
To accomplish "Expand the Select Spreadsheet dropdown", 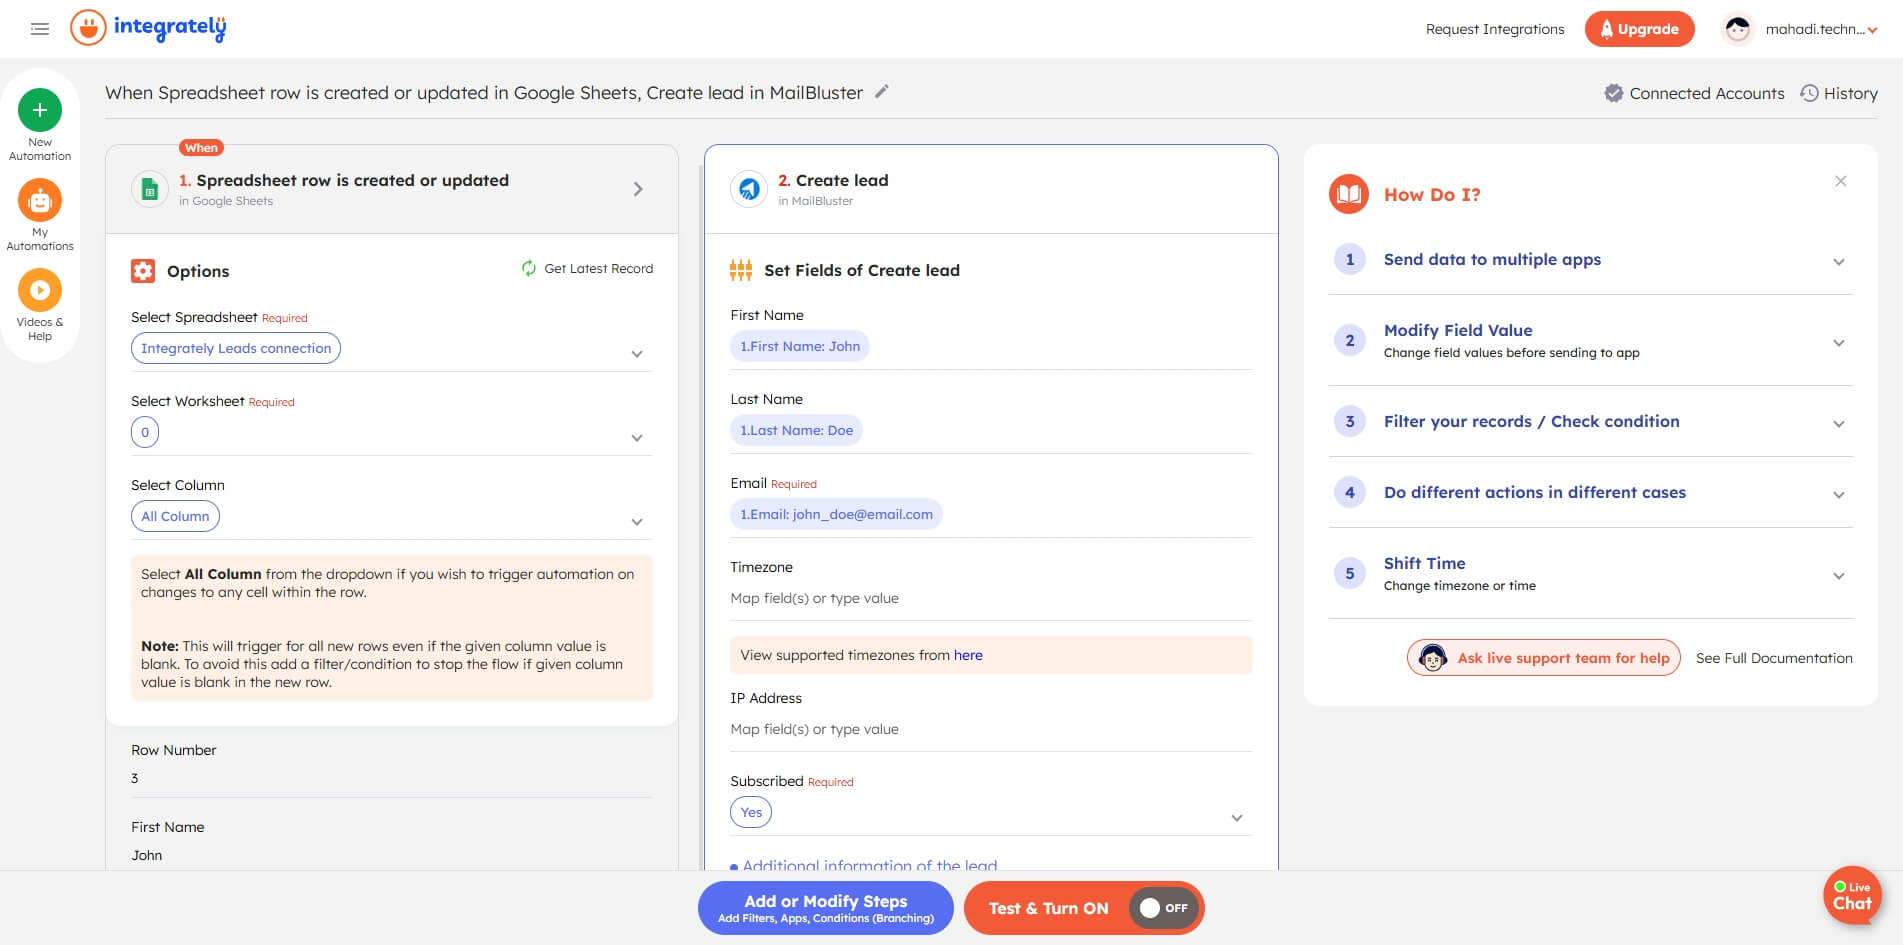I will click(637, 354).
